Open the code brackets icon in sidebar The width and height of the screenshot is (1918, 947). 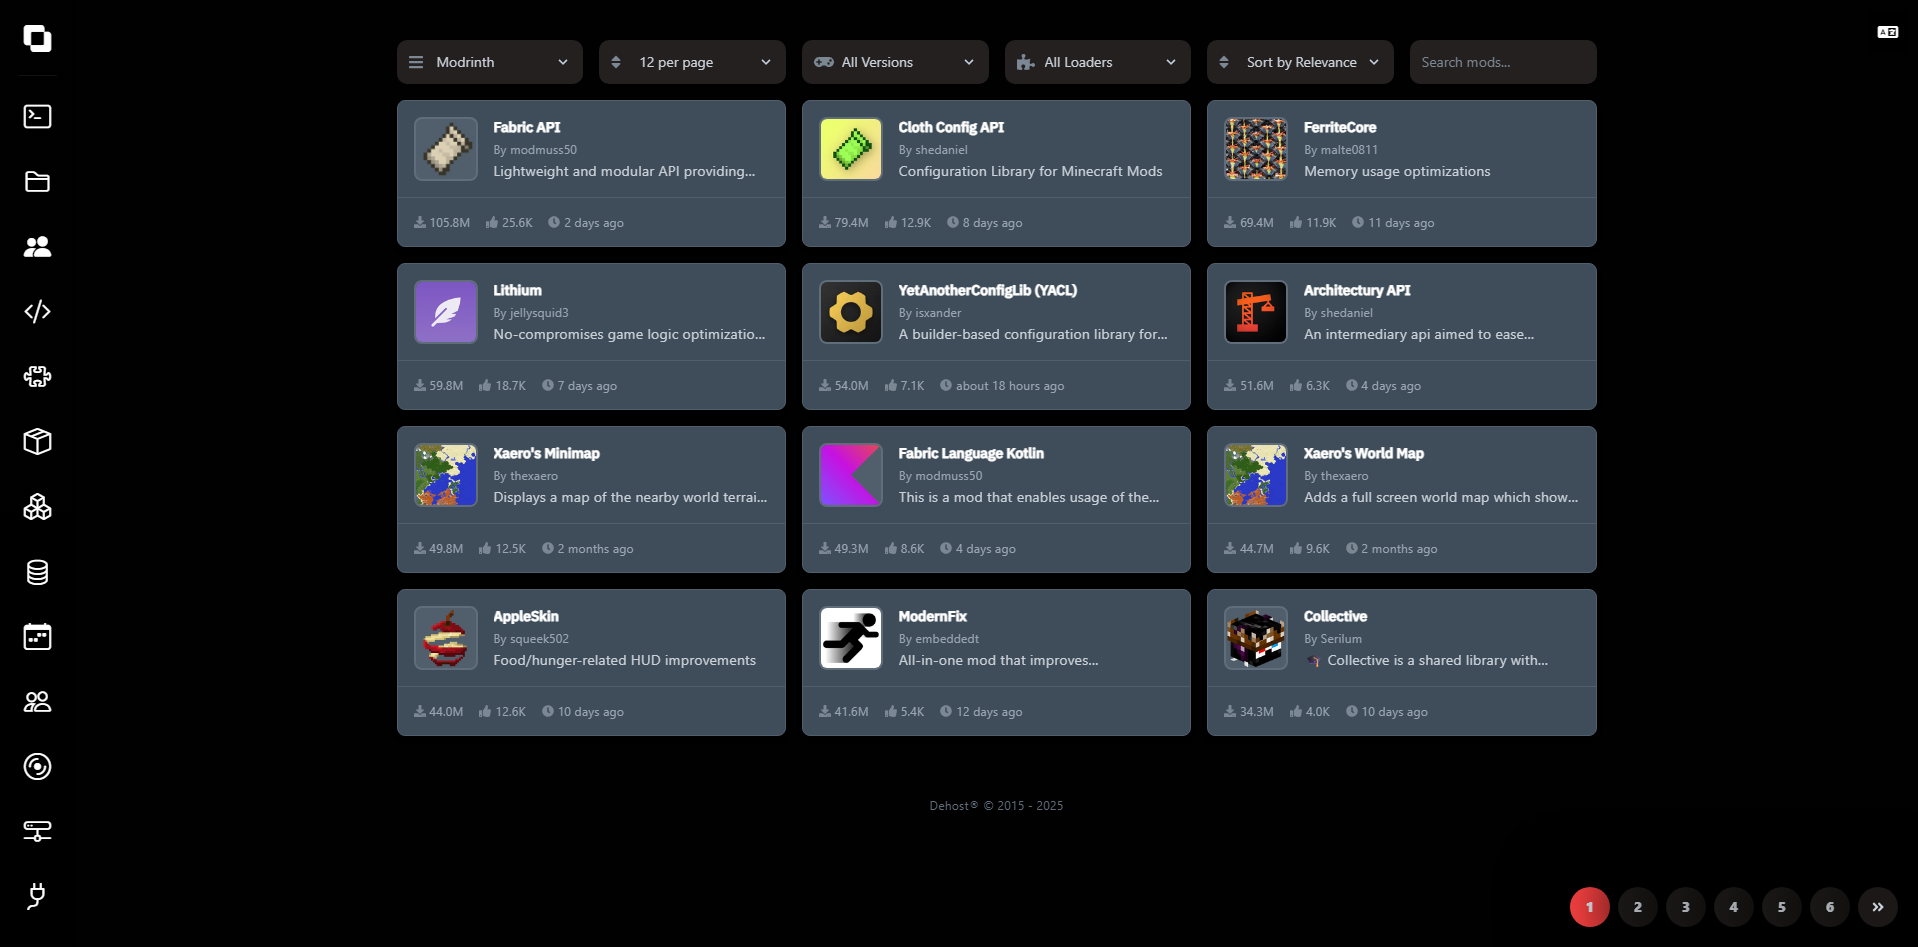[37, 312]
